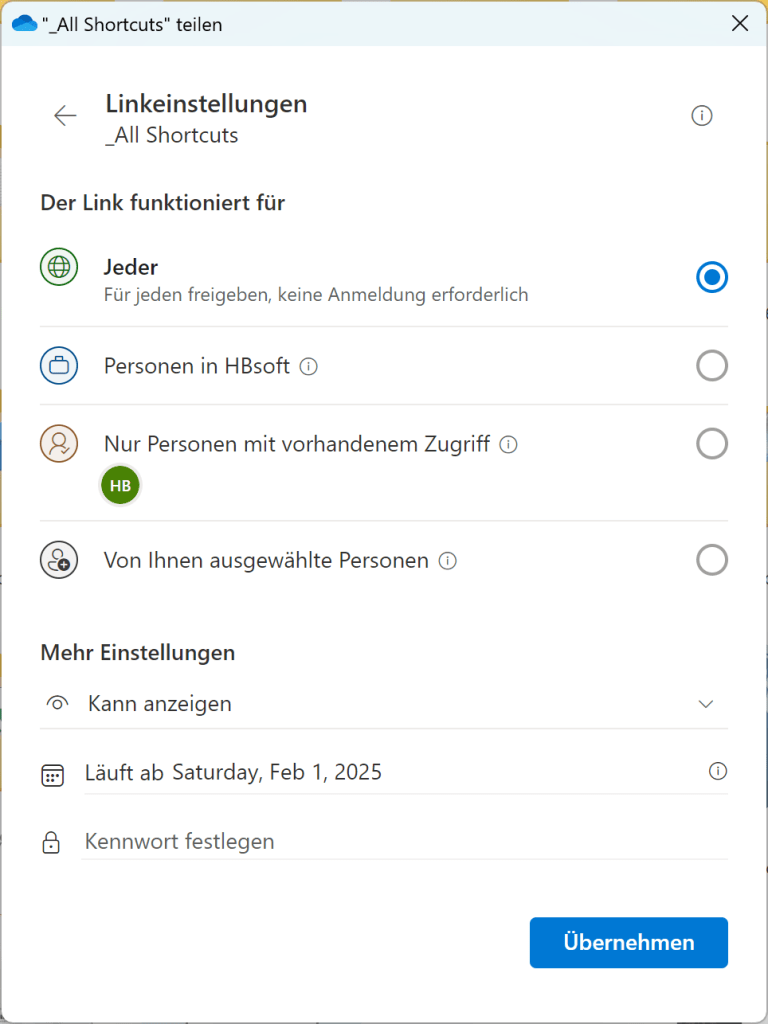
Task: Click the Saturday, Feb 1, 2025 date link
Action: pos(278,772)
